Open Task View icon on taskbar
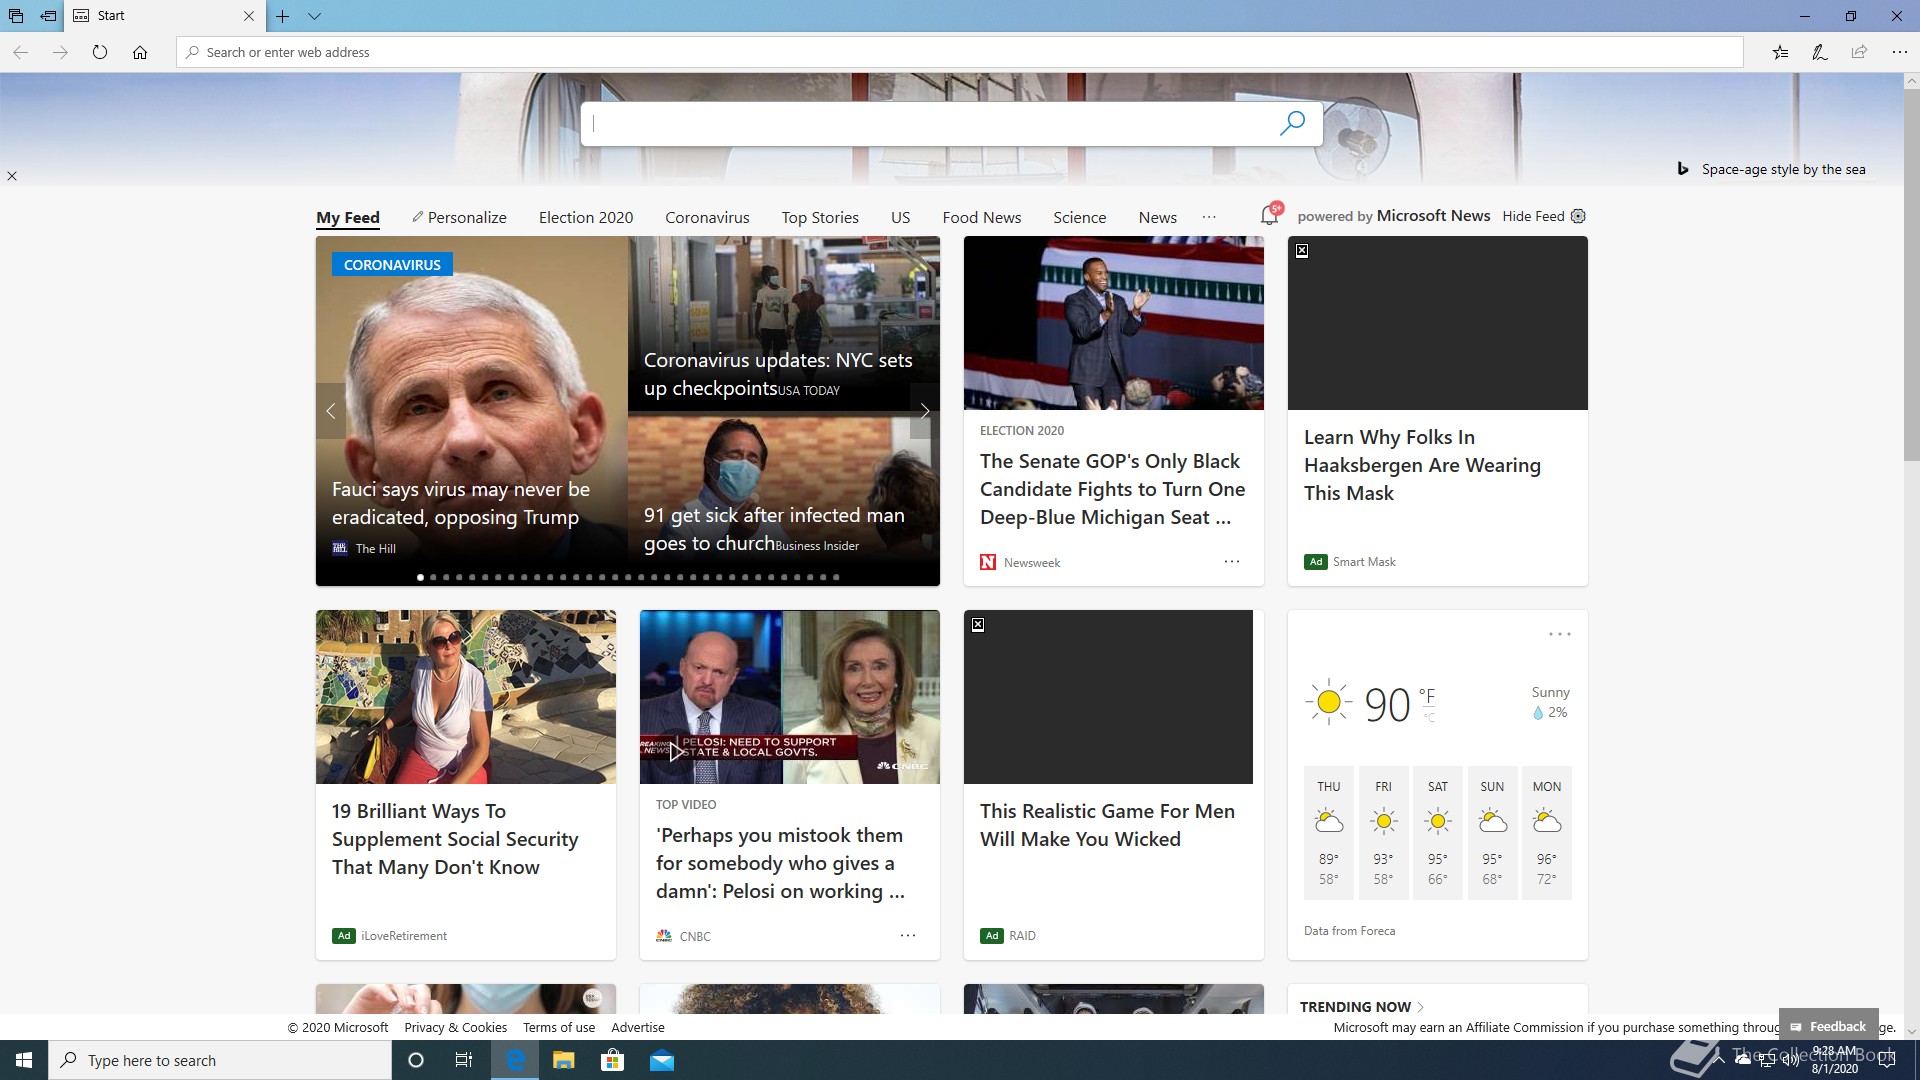The width and height of the screenshot is (1920, 1080). tap(464, 1060)
